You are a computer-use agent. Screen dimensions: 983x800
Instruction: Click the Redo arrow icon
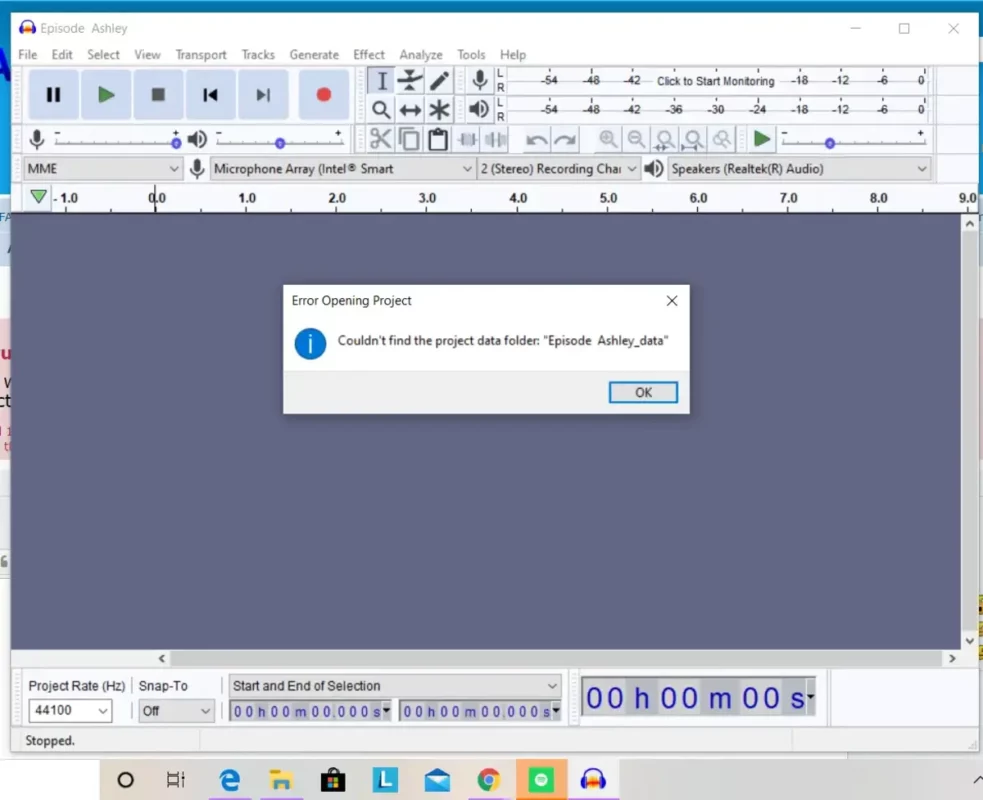tap(565, 139)
